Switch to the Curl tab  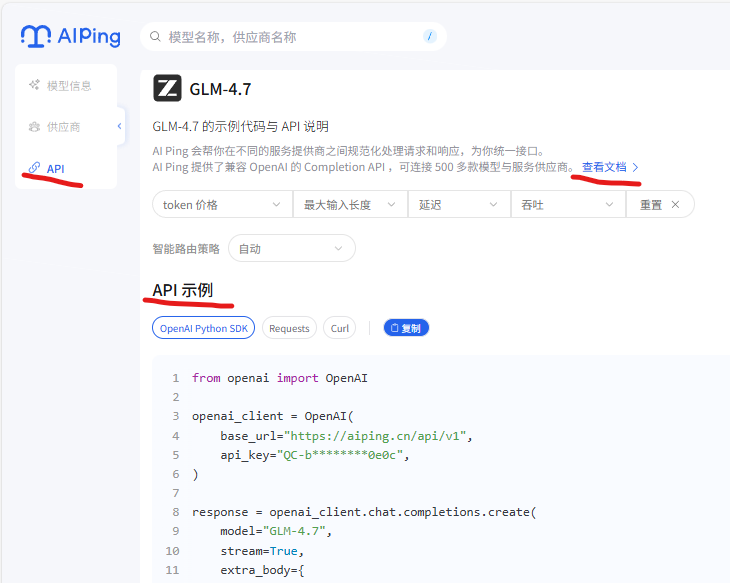point(339,328)
